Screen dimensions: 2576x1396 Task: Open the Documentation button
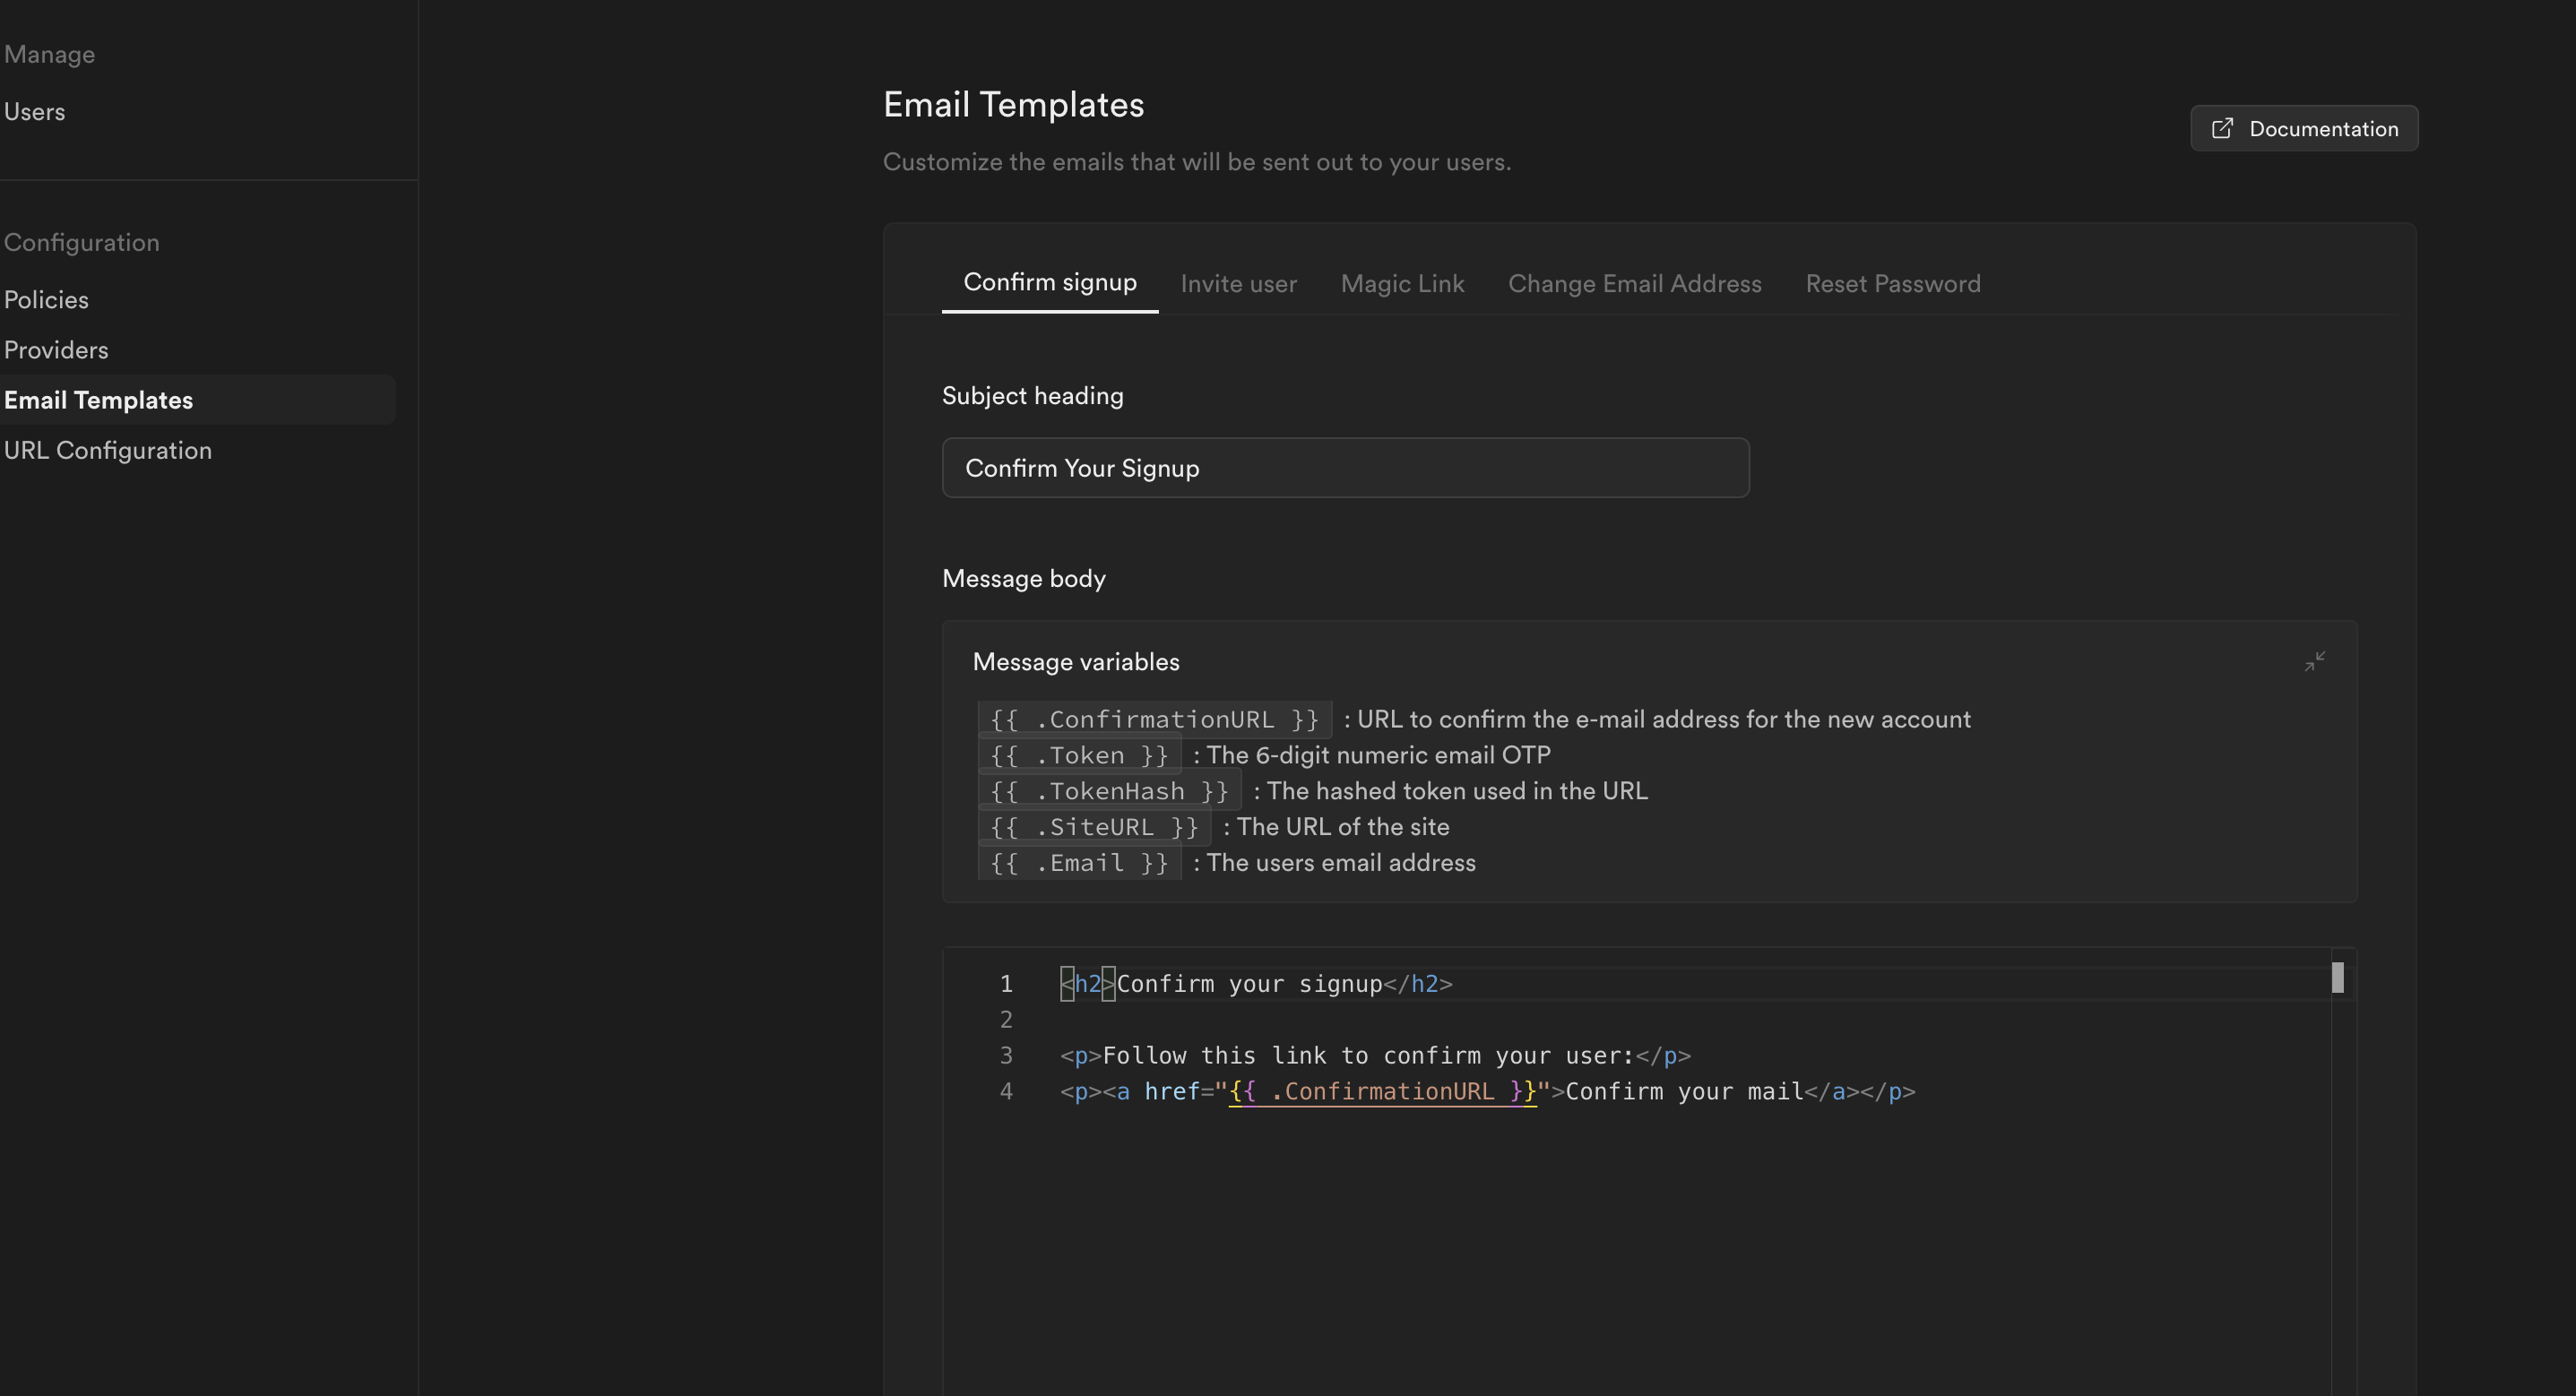2303,129
